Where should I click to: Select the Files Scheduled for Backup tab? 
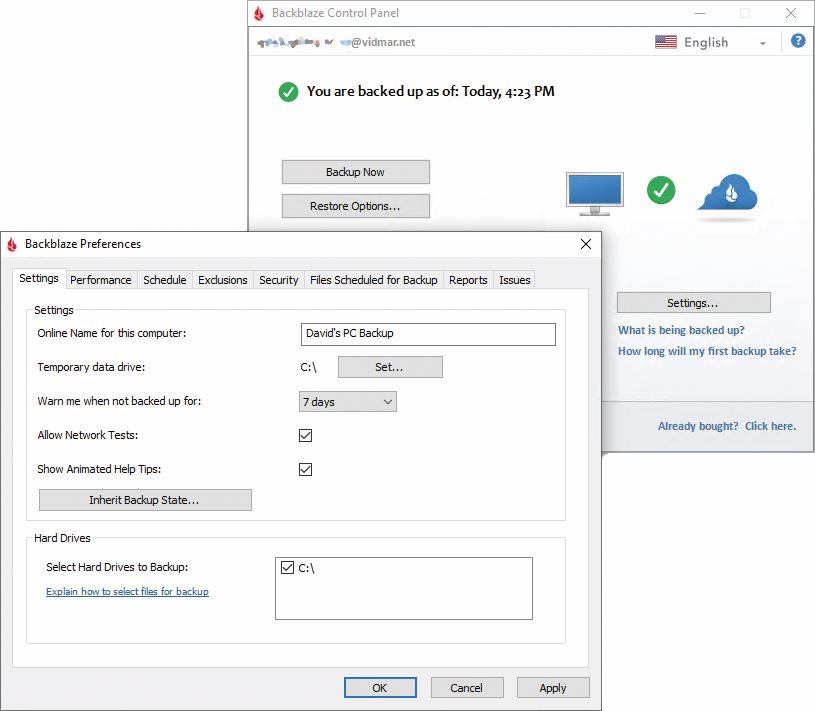click(x=374, y=280)
